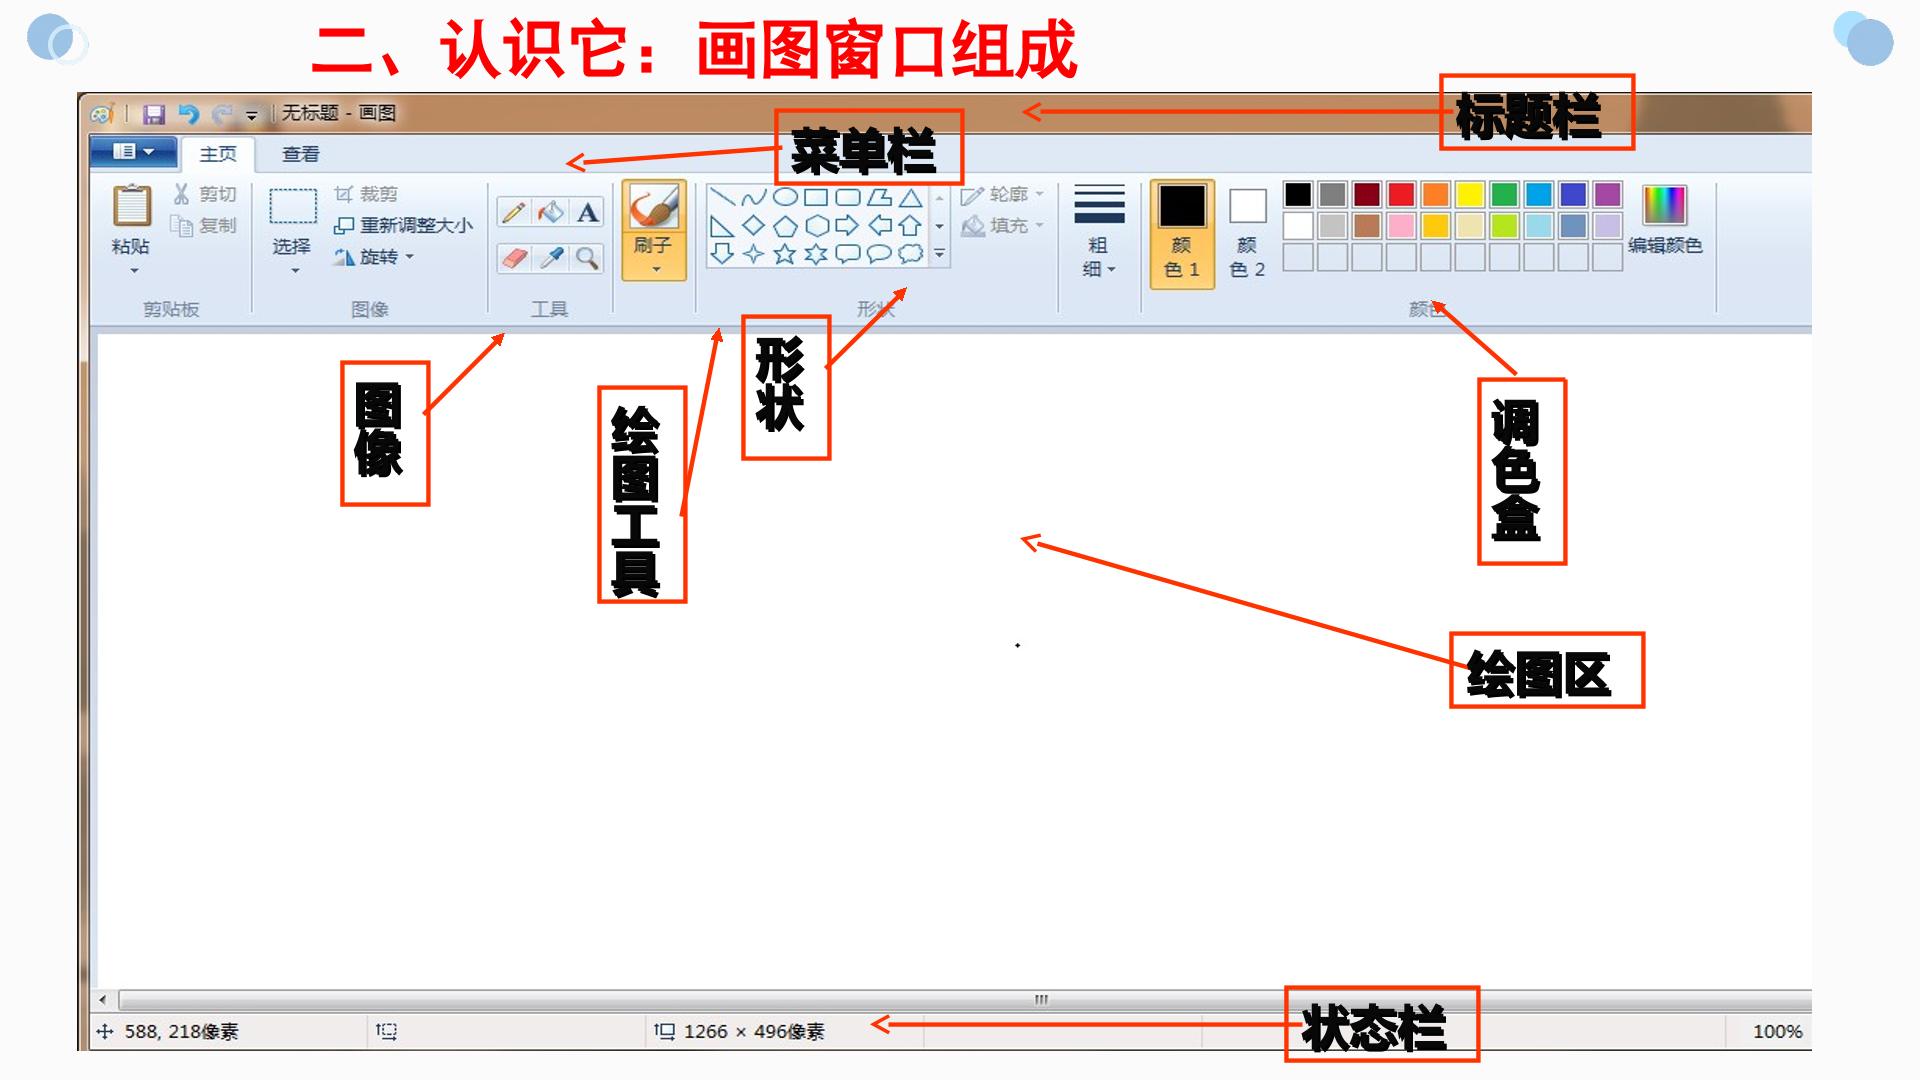Open 编辑颜色 edit colors

point(1665,219)
